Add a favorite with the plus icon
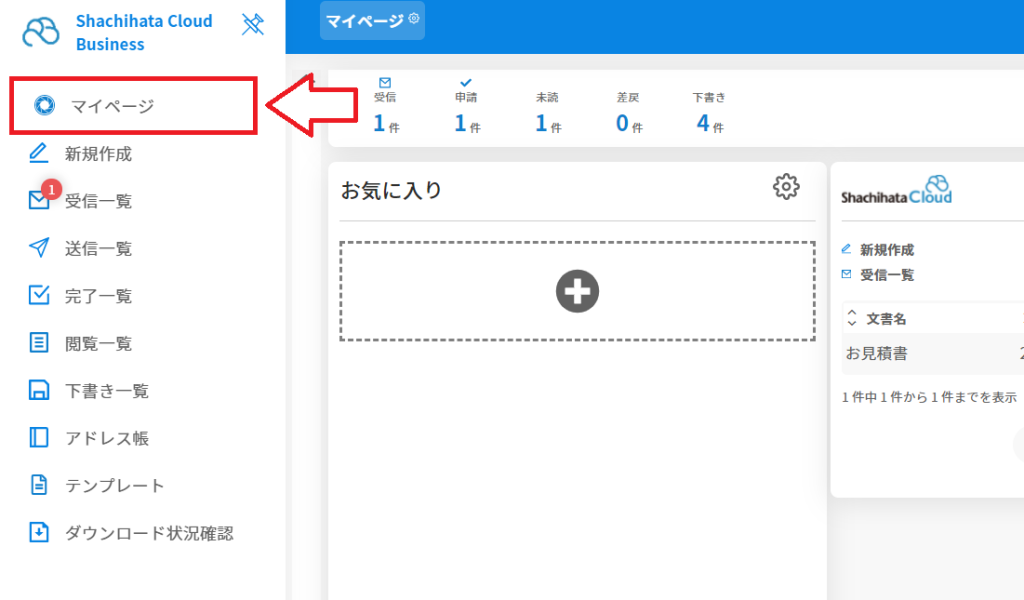 [577, 291]
